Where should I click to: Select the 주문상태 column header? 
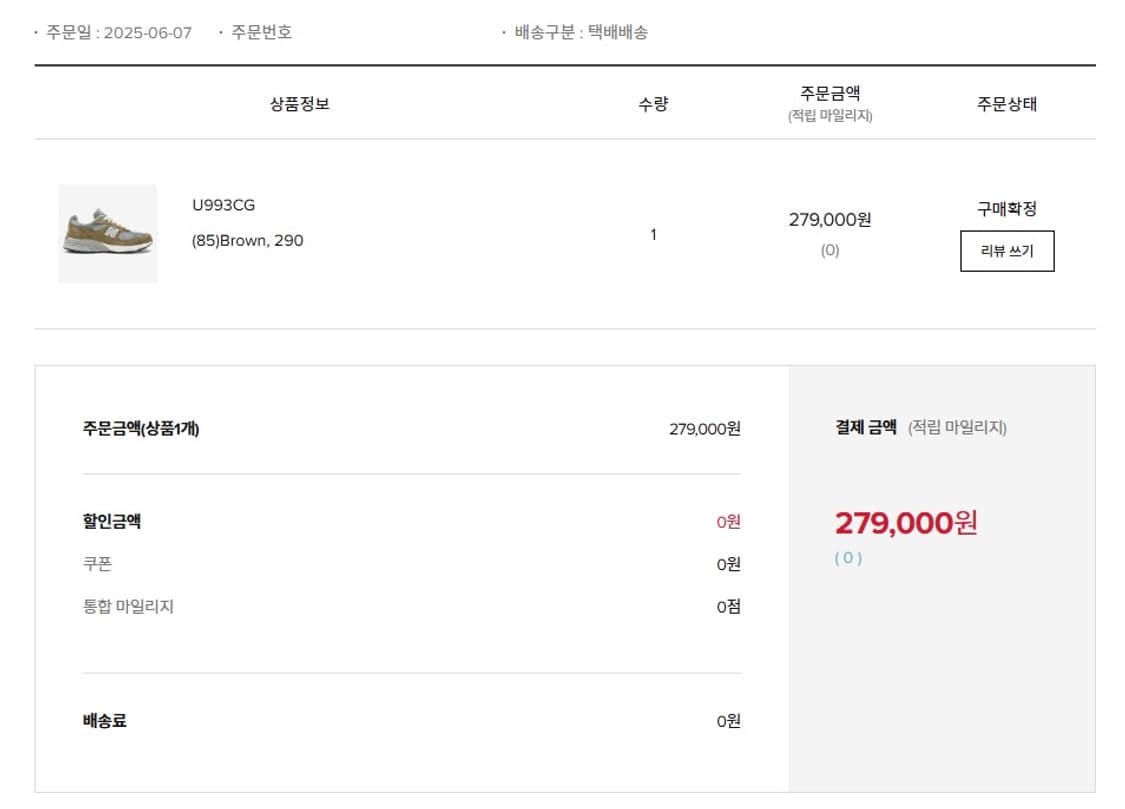pos(1006,103)
